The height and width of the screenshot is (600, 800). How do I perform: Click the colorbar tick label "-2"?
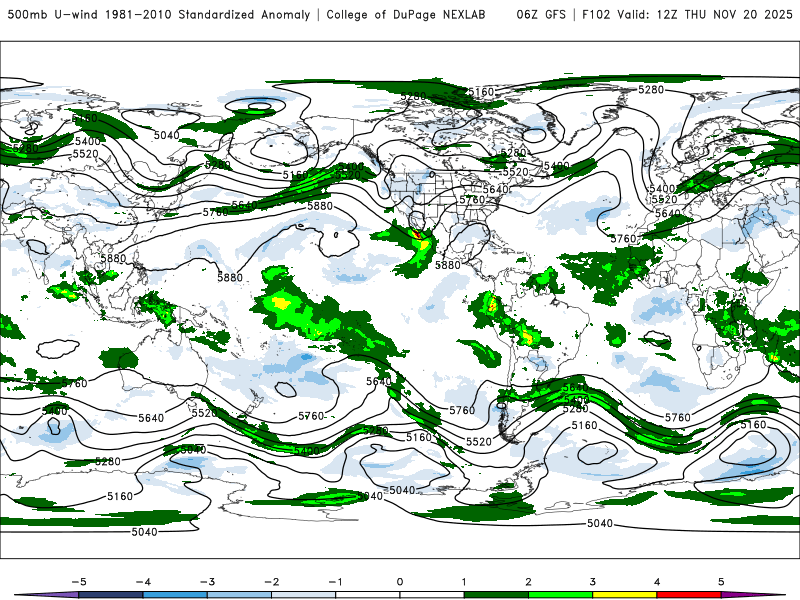pos(271,582)
